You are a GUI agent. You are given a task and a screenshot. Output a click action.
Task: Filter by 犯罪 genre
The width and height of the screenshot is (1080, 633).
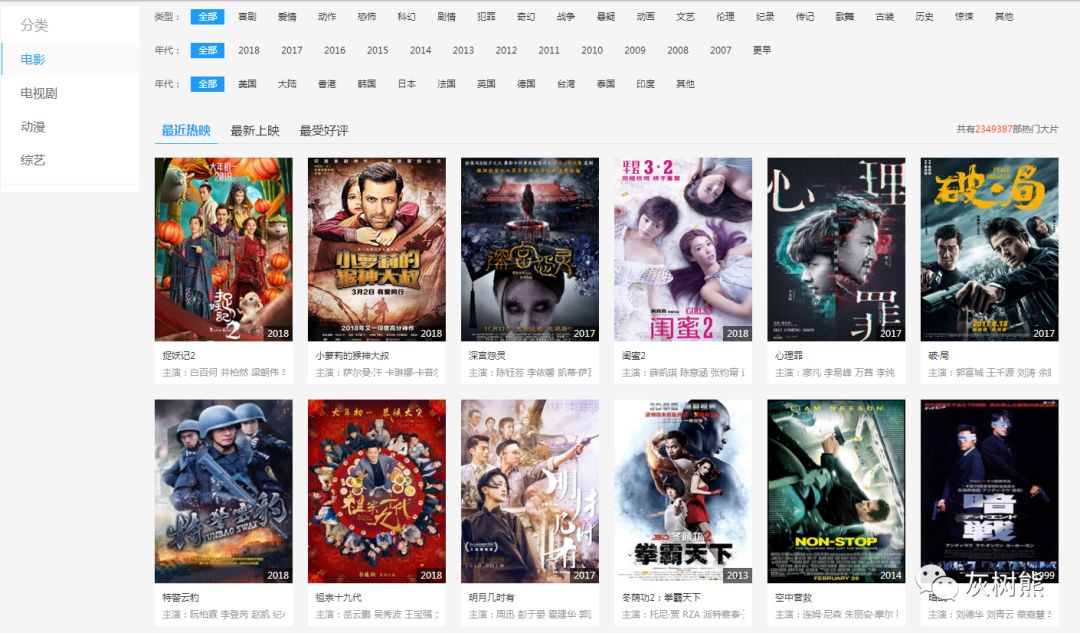click(486, 17)
